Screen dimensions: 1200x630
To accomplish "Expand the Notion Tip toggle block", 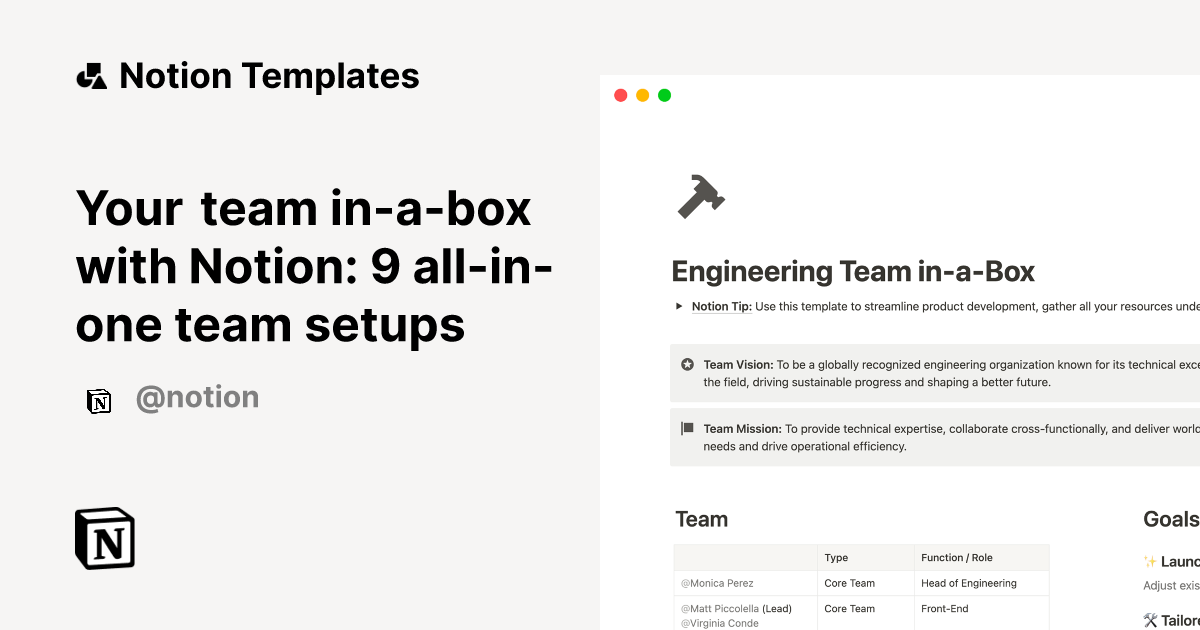I will [677, 306].
